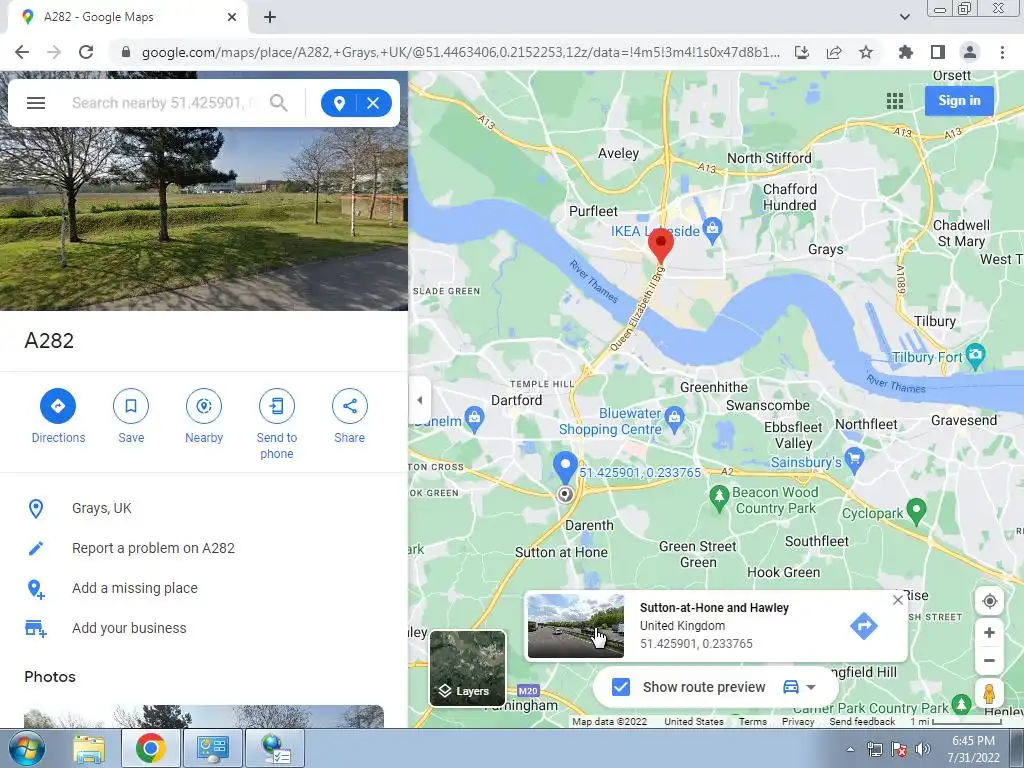Screen dimensions: 1024x768
Task: Click the blue nearby-location pin button
Action: 339,103
